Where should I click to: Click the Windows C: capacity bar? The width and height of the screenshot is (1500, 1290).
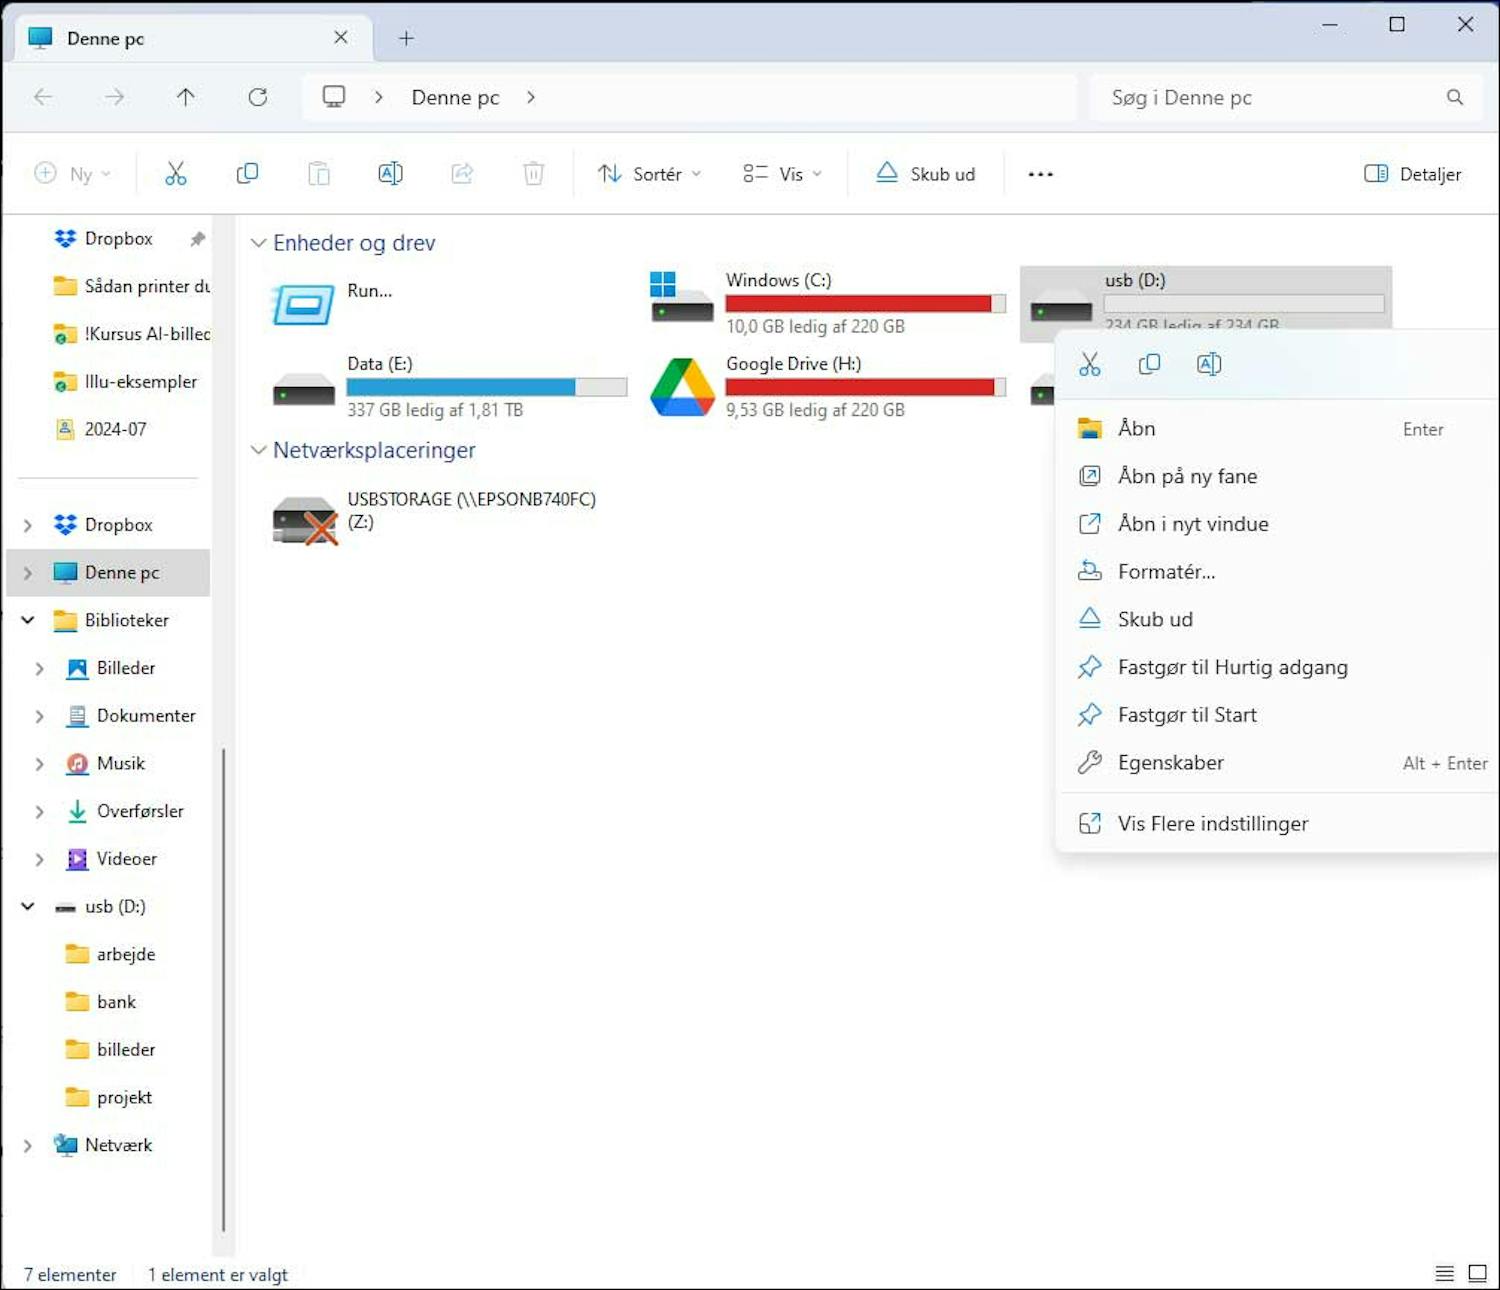pyautogui.click(x=864, y=303)
